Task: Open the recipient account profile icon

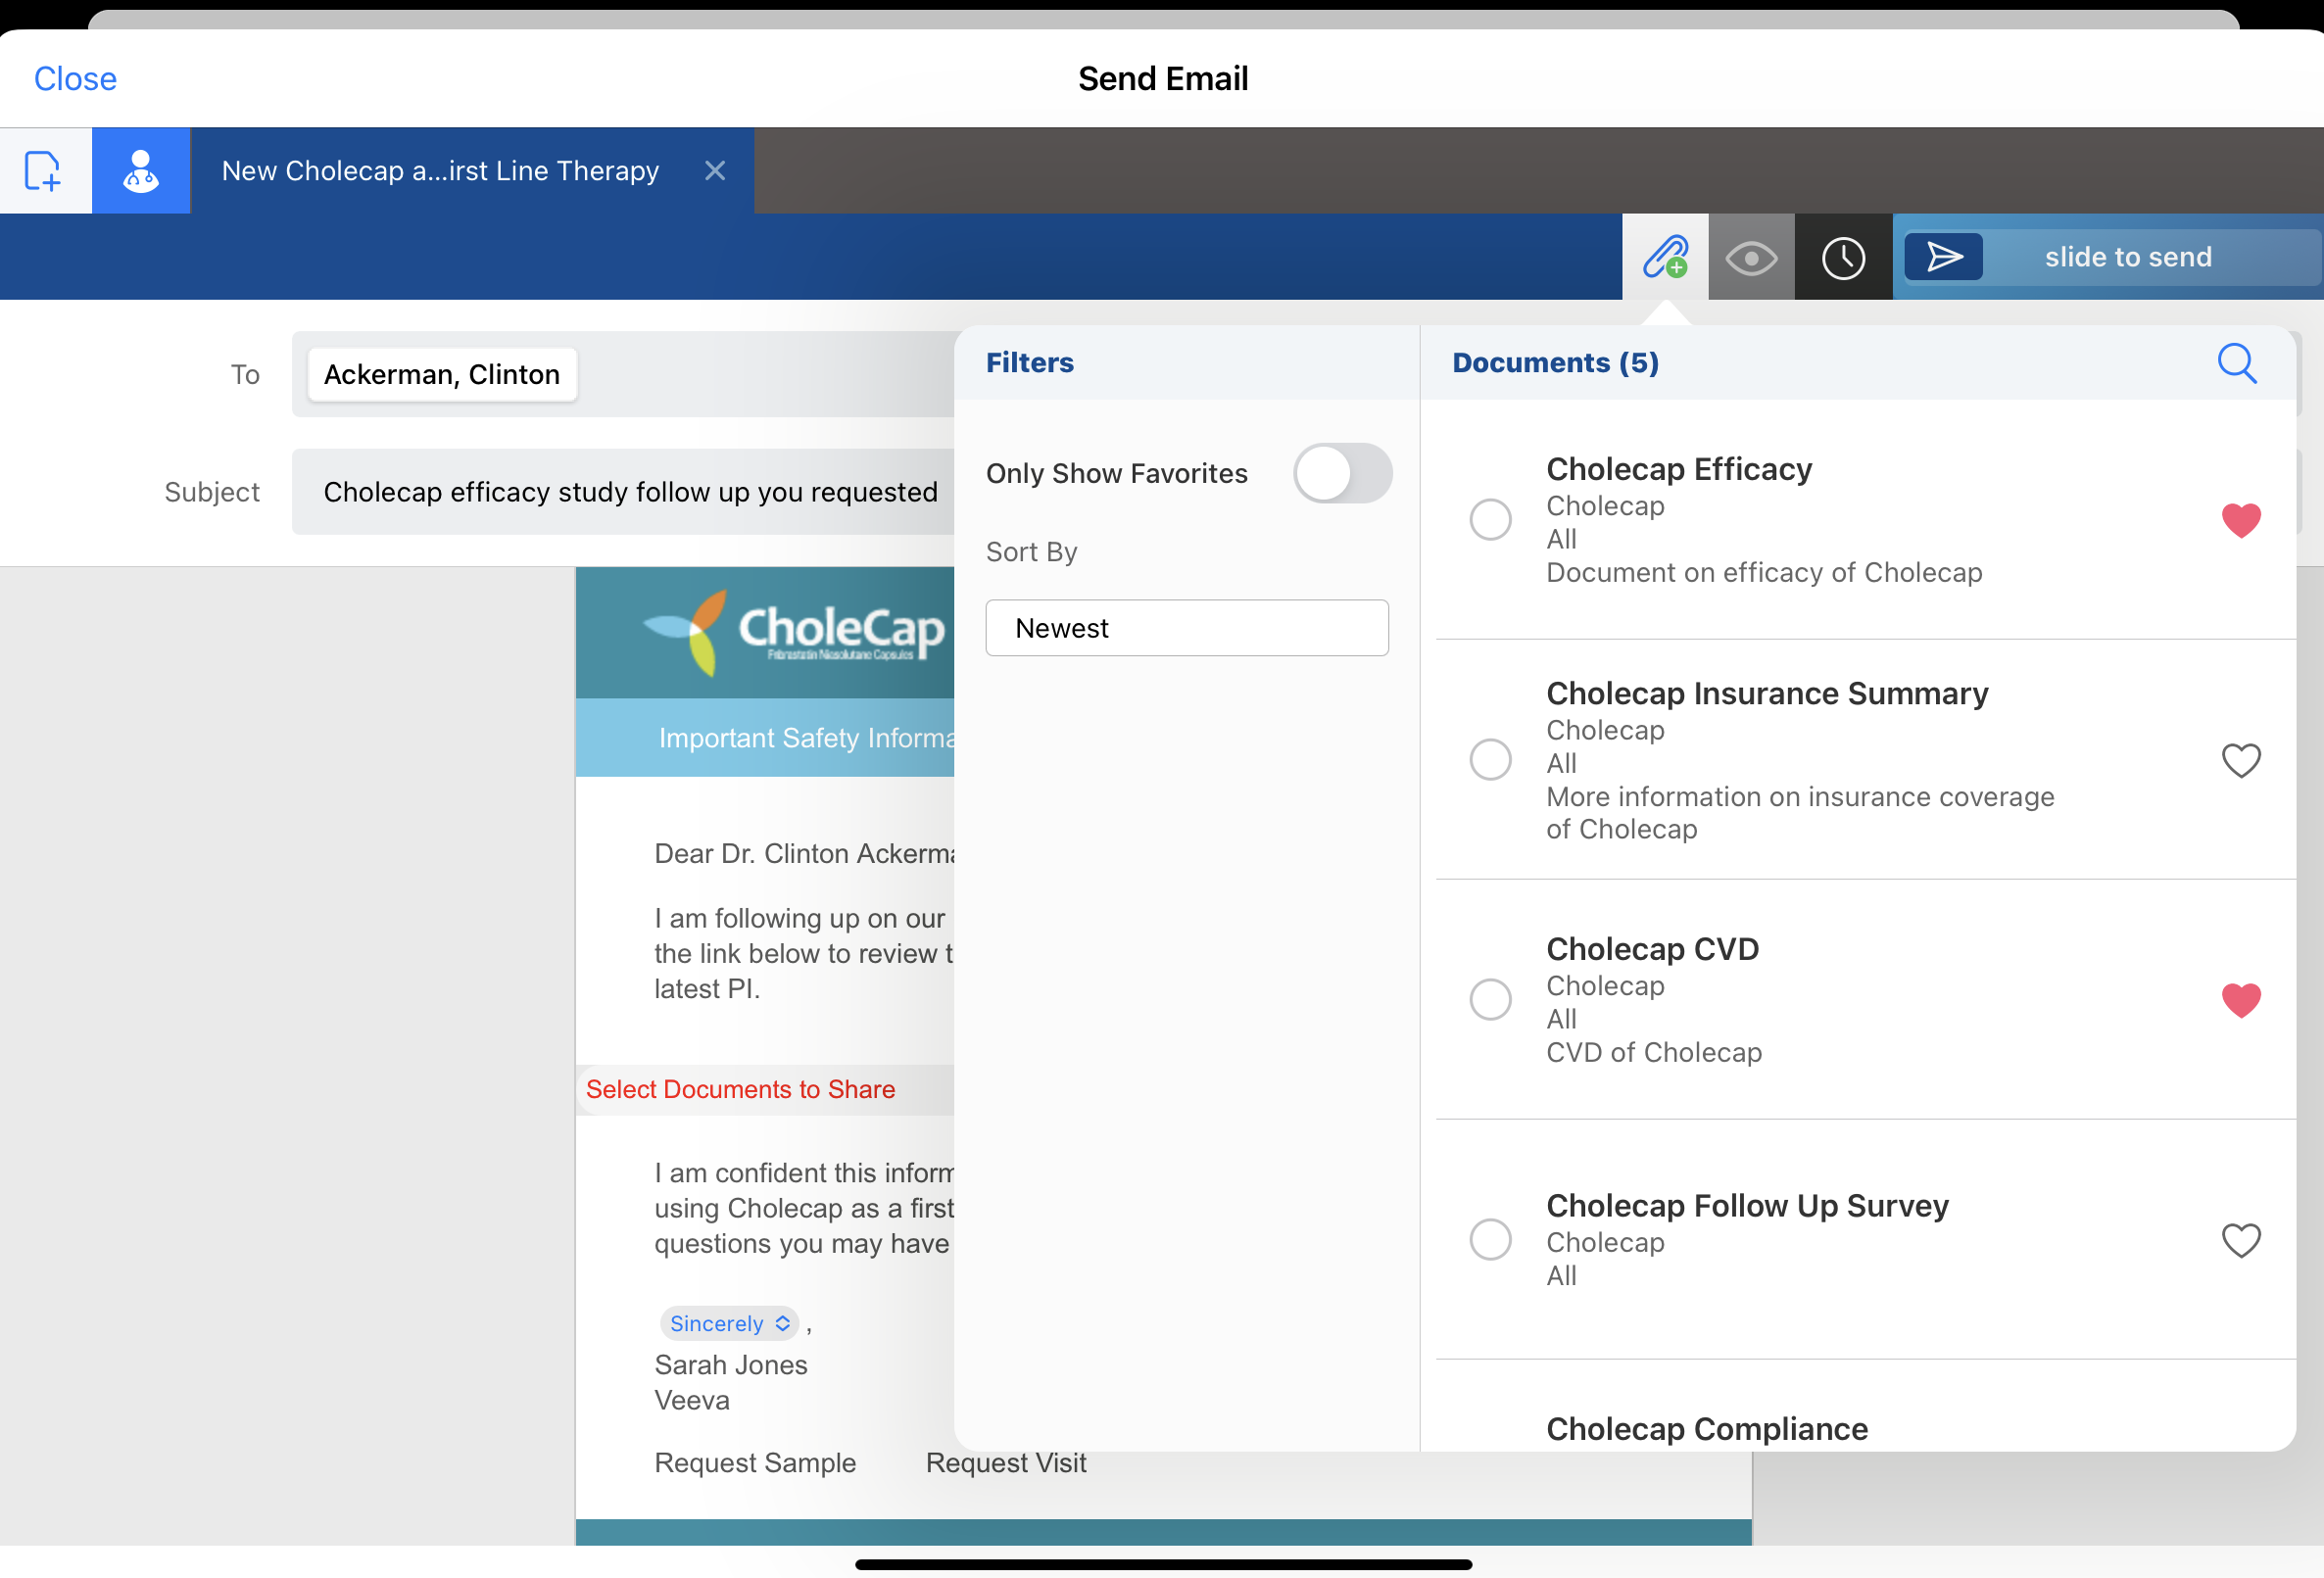Action: [x=141, y=171]
